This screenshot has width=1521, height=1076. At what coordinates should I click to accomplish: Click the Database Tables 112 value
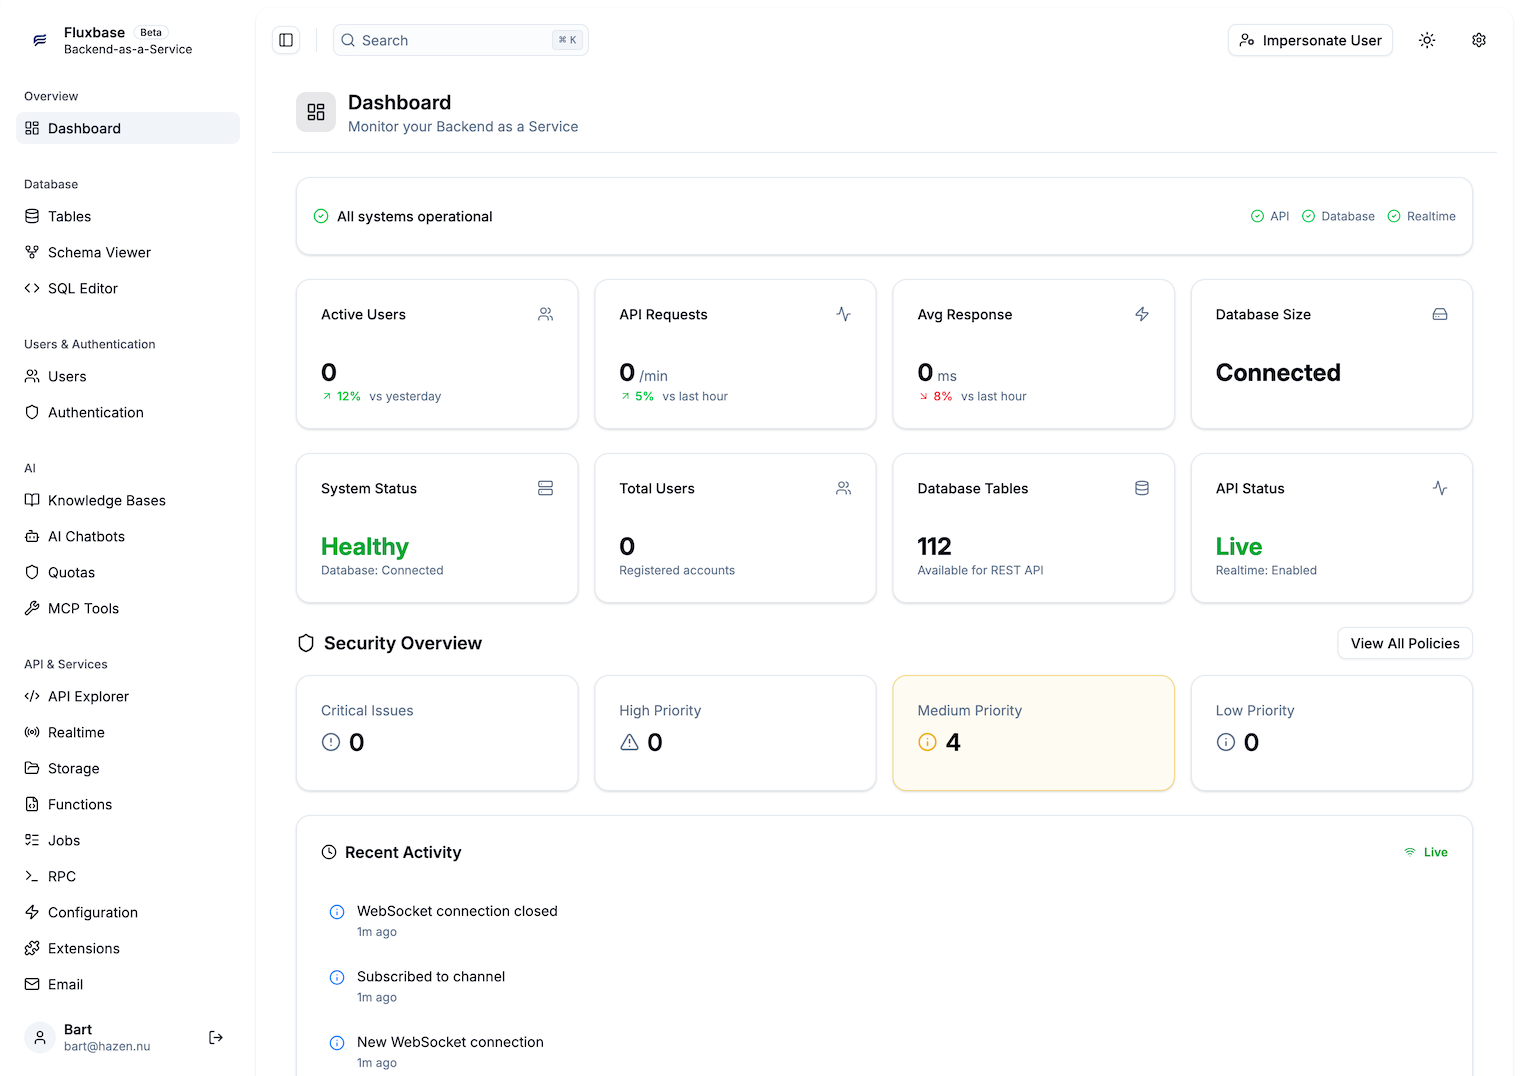tap(934, 546)
